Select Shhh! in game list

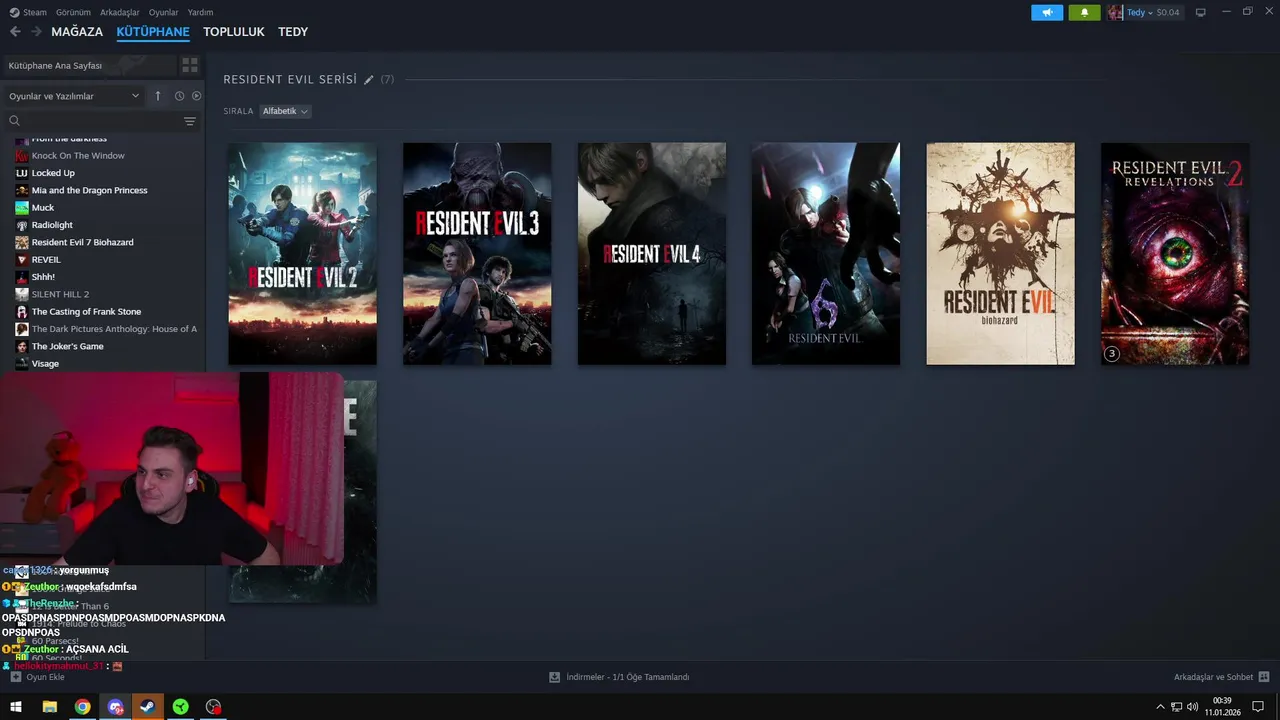[x=43, y=277]
